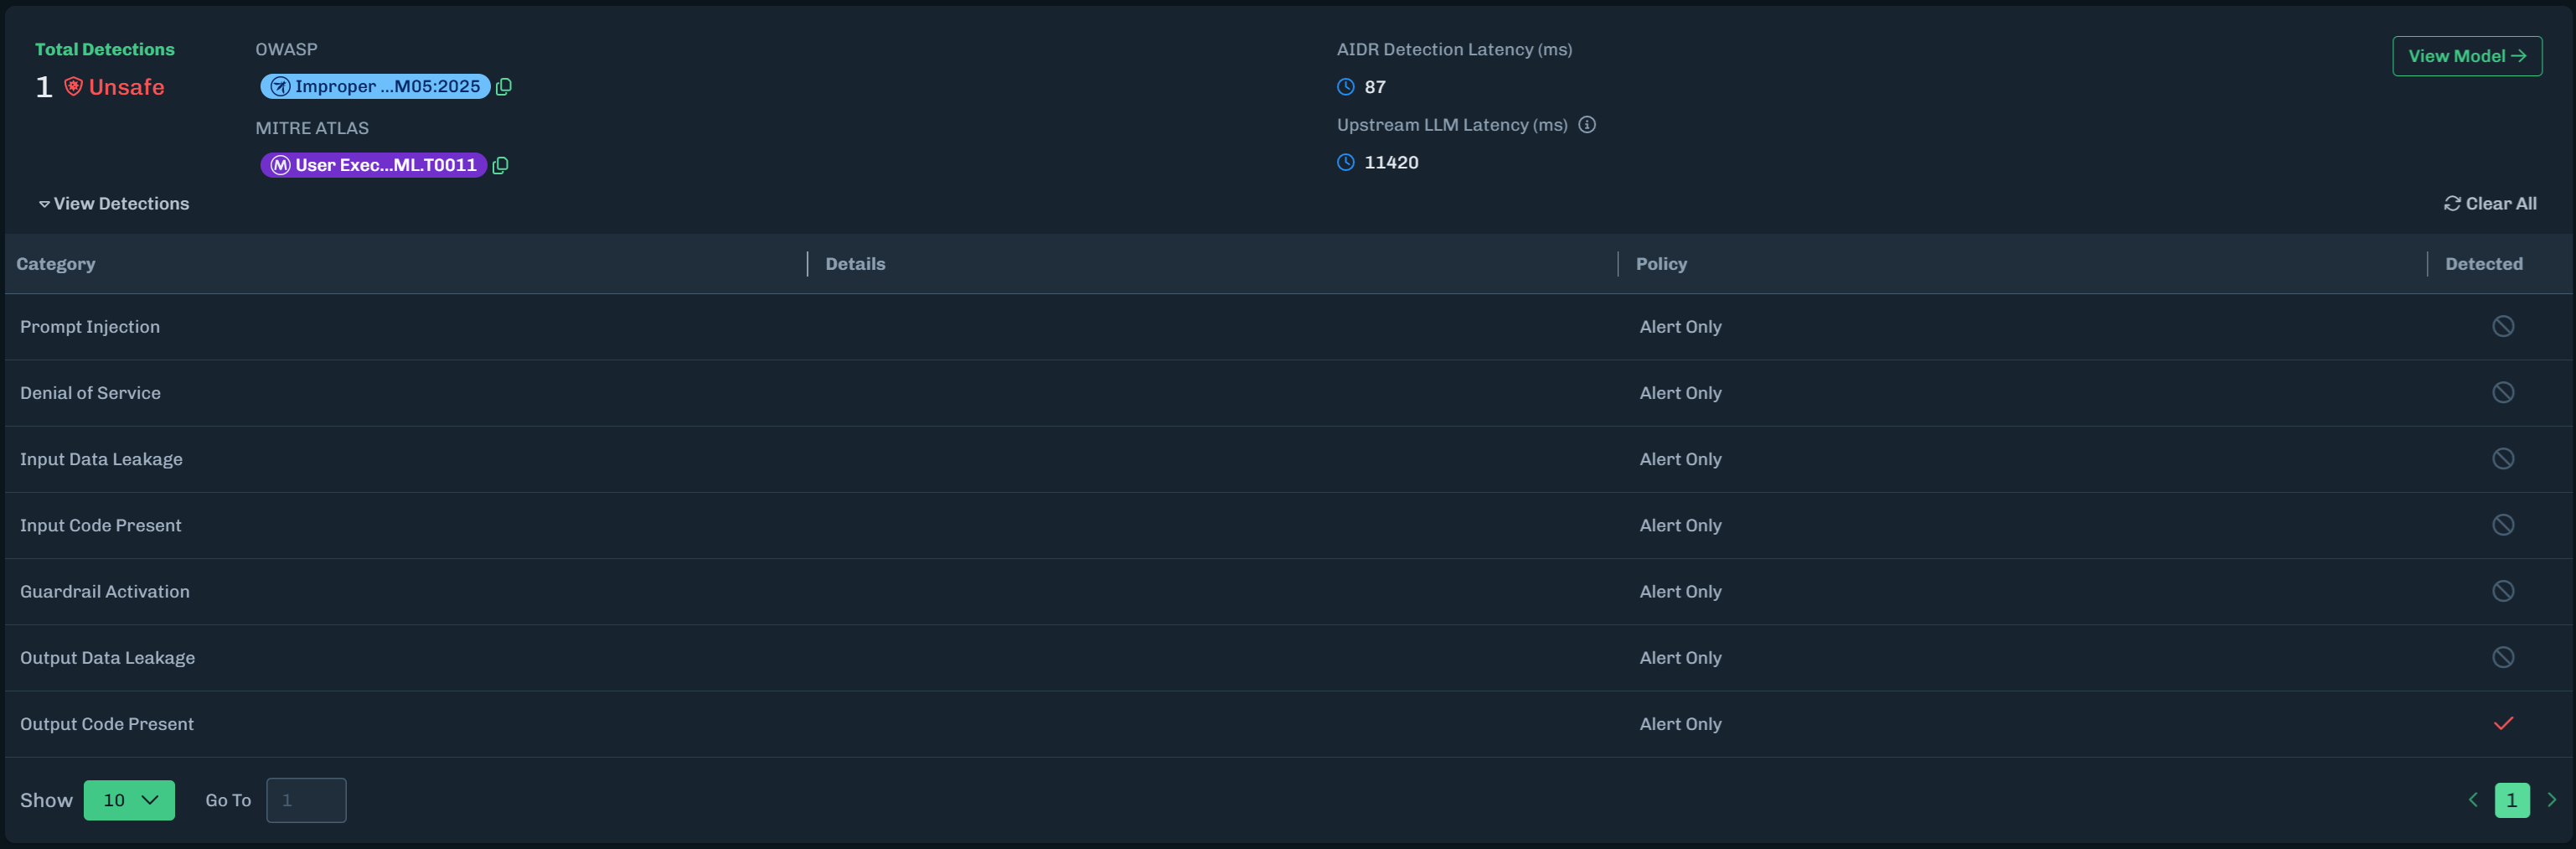Open the Show rows-per-page dropdown
This screenshot has width=2576, height=849.
pyautogui.click(x=129, y=800)
